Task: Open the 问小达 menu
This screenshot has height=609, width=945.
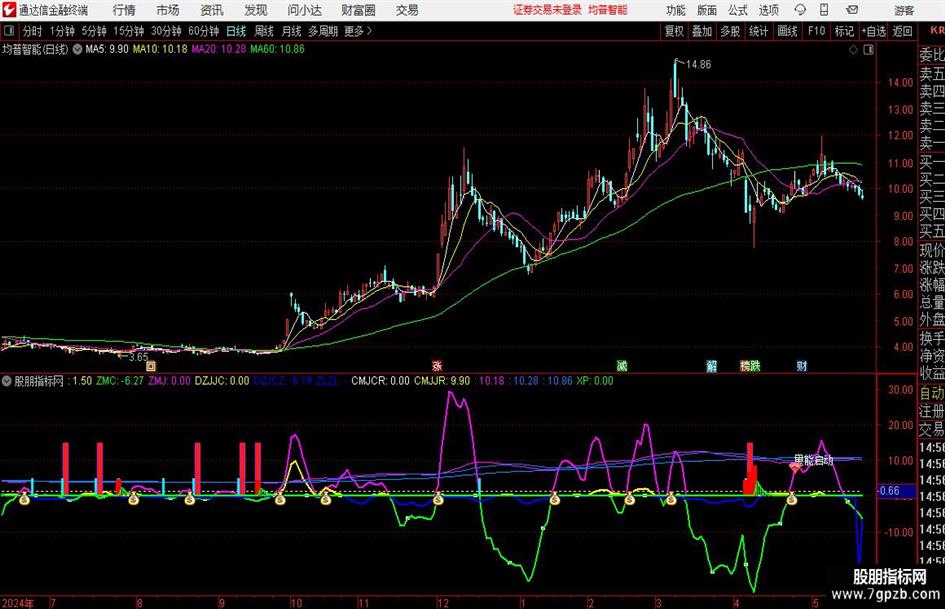Action: point(304,10)
